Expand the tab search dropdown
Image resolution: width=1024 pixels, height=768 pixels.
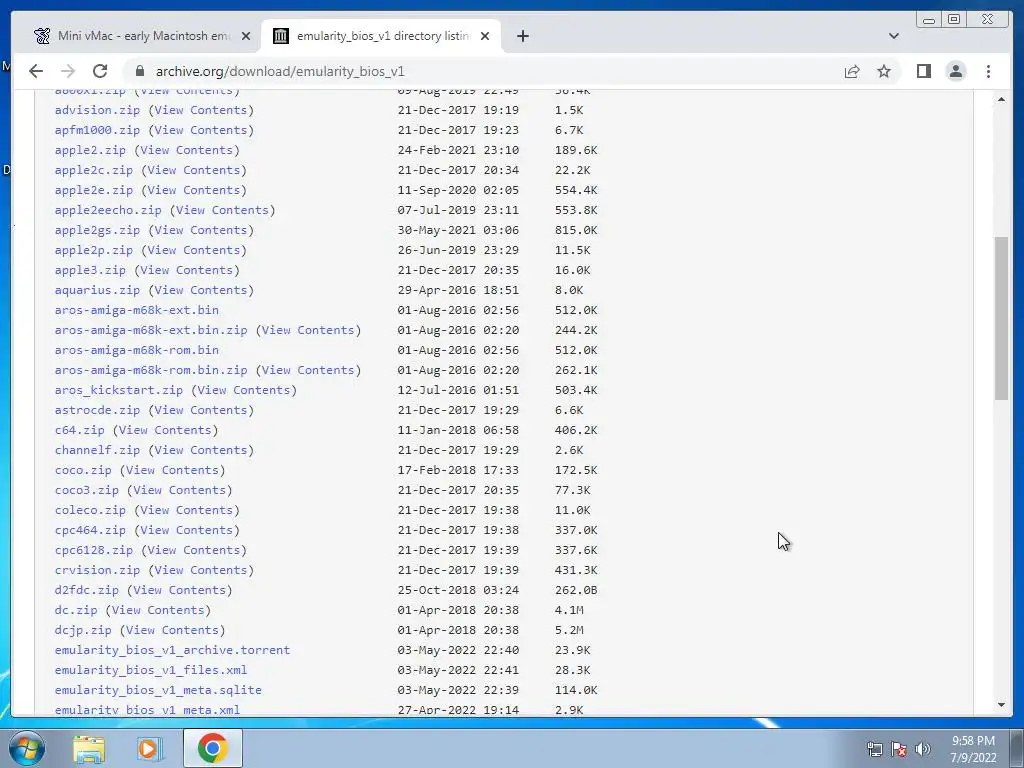tap(893, 36)
